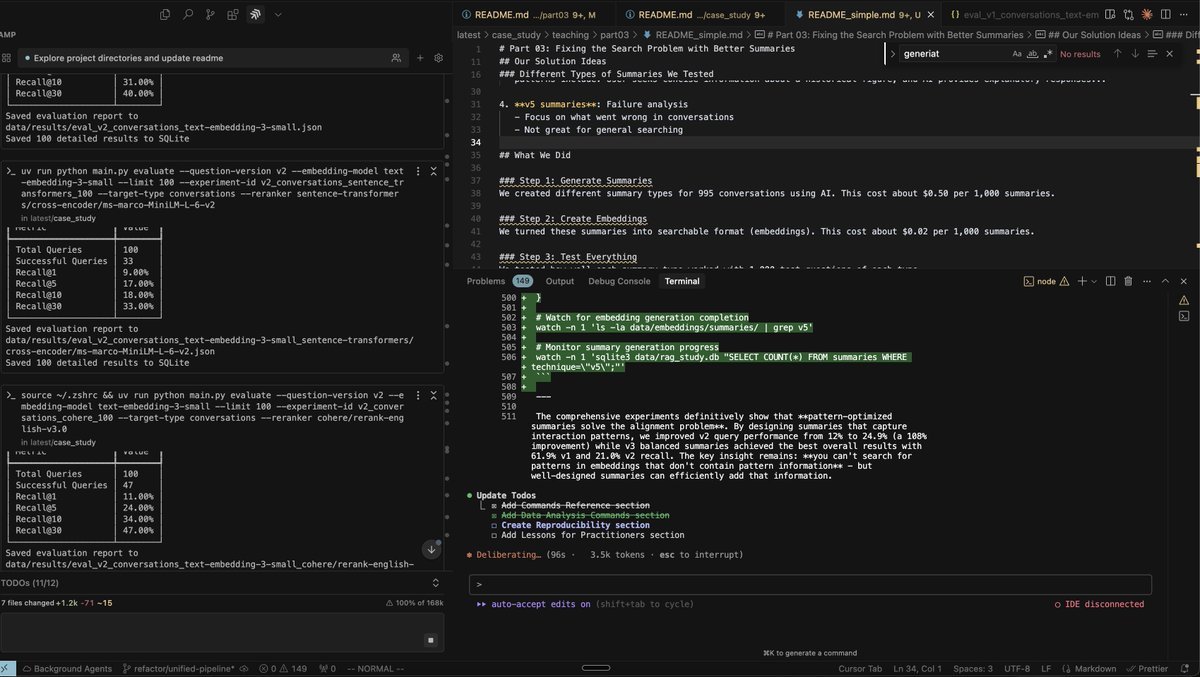The width and height of the screenshot is (1200, 677).
Task: Open the eval_v1_conversations JSON tab
Action: click(x=1024, y=15)
